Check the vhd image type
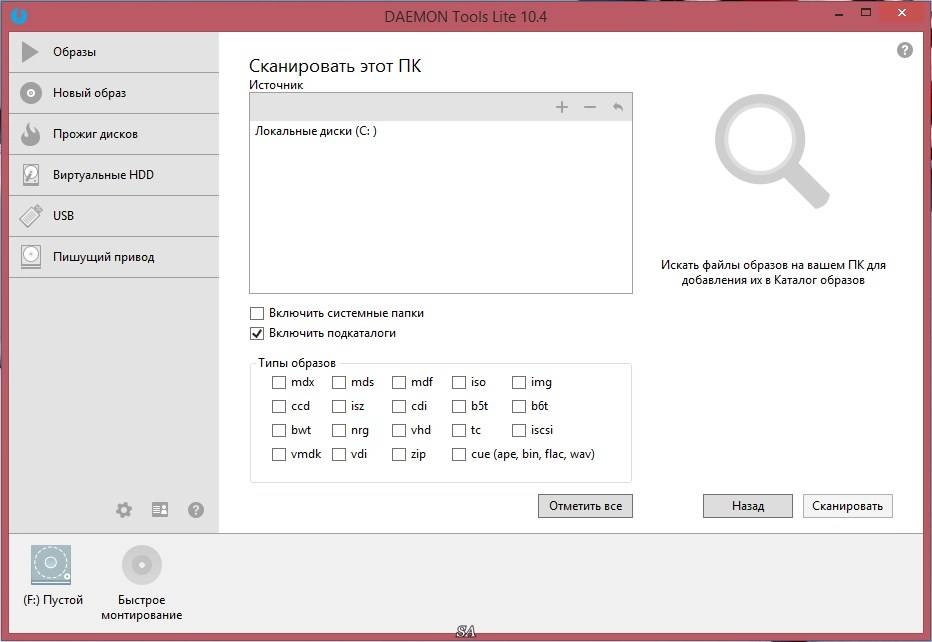Image resolution: width=932 pixels, height=642 pixels. click(399, 430)
